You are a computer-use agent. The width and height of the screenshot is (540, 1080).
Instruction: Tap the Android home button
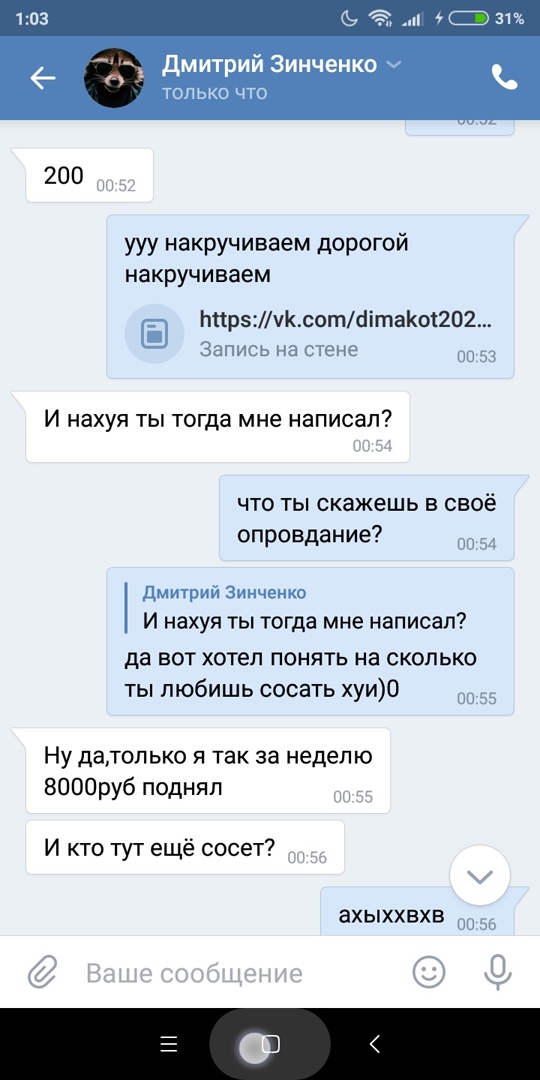[270, 1044]
